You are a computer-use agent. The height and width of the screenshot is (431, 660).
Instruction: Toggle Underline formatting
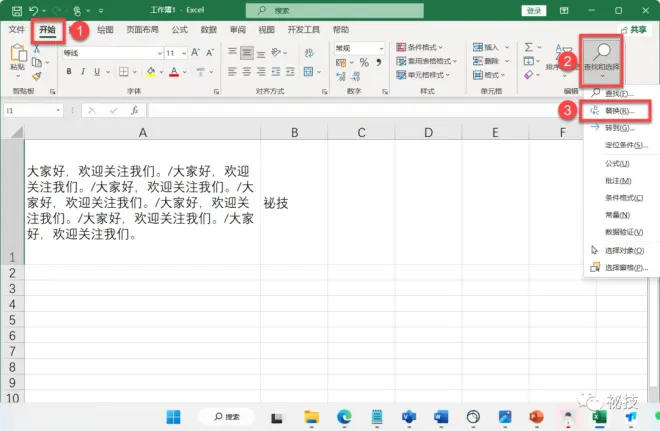[97, 72]
